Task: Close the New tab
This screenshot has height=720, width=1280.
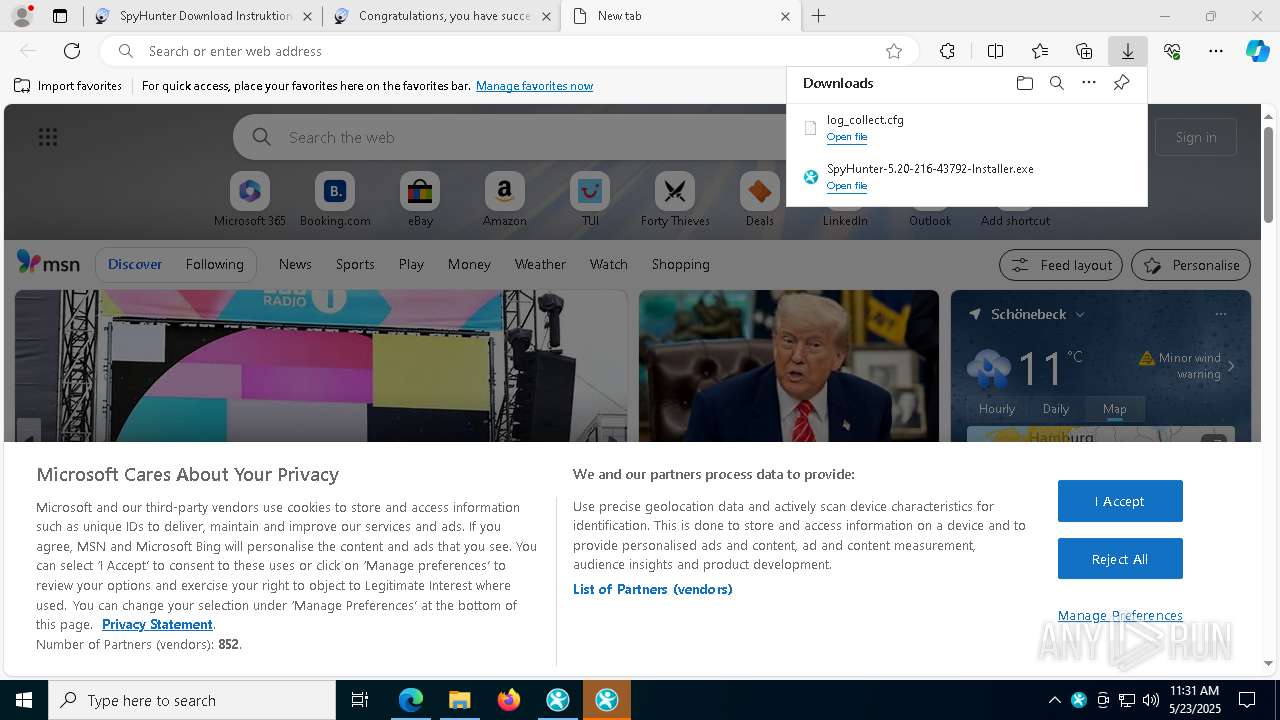Action: pos(785,16)
